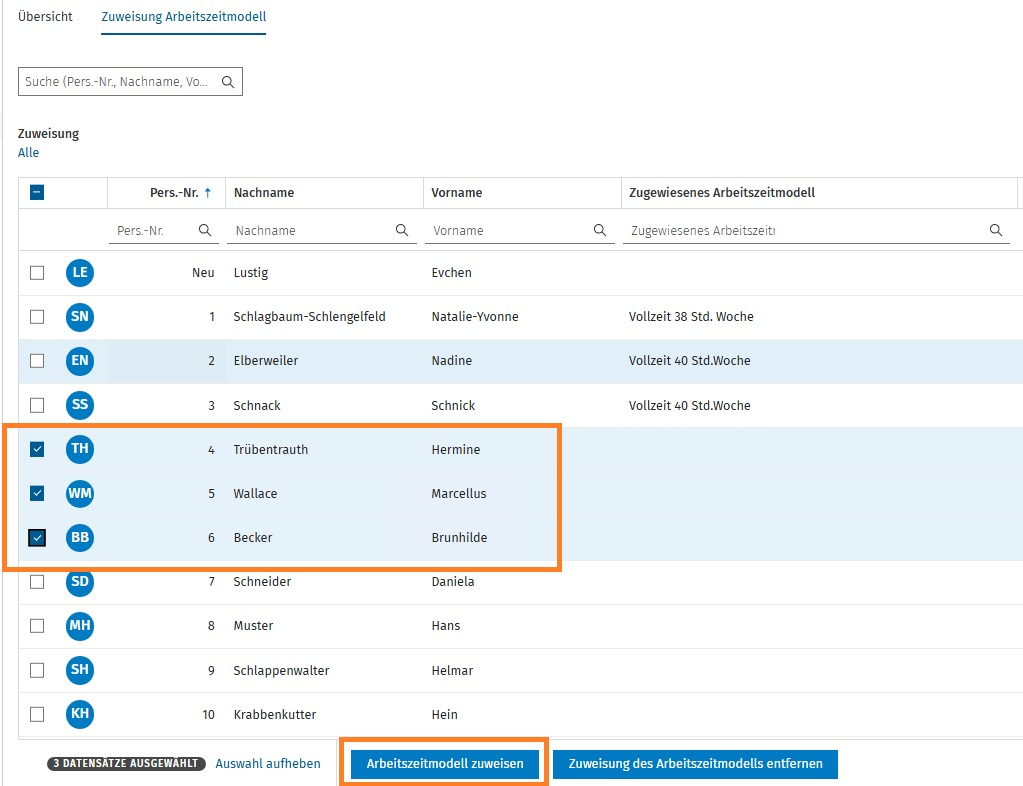Click the search icon in the Zugewiesenes Arbeitszeitmodell filter
The height and width of the screenshot is (786, 1023).
996,230
